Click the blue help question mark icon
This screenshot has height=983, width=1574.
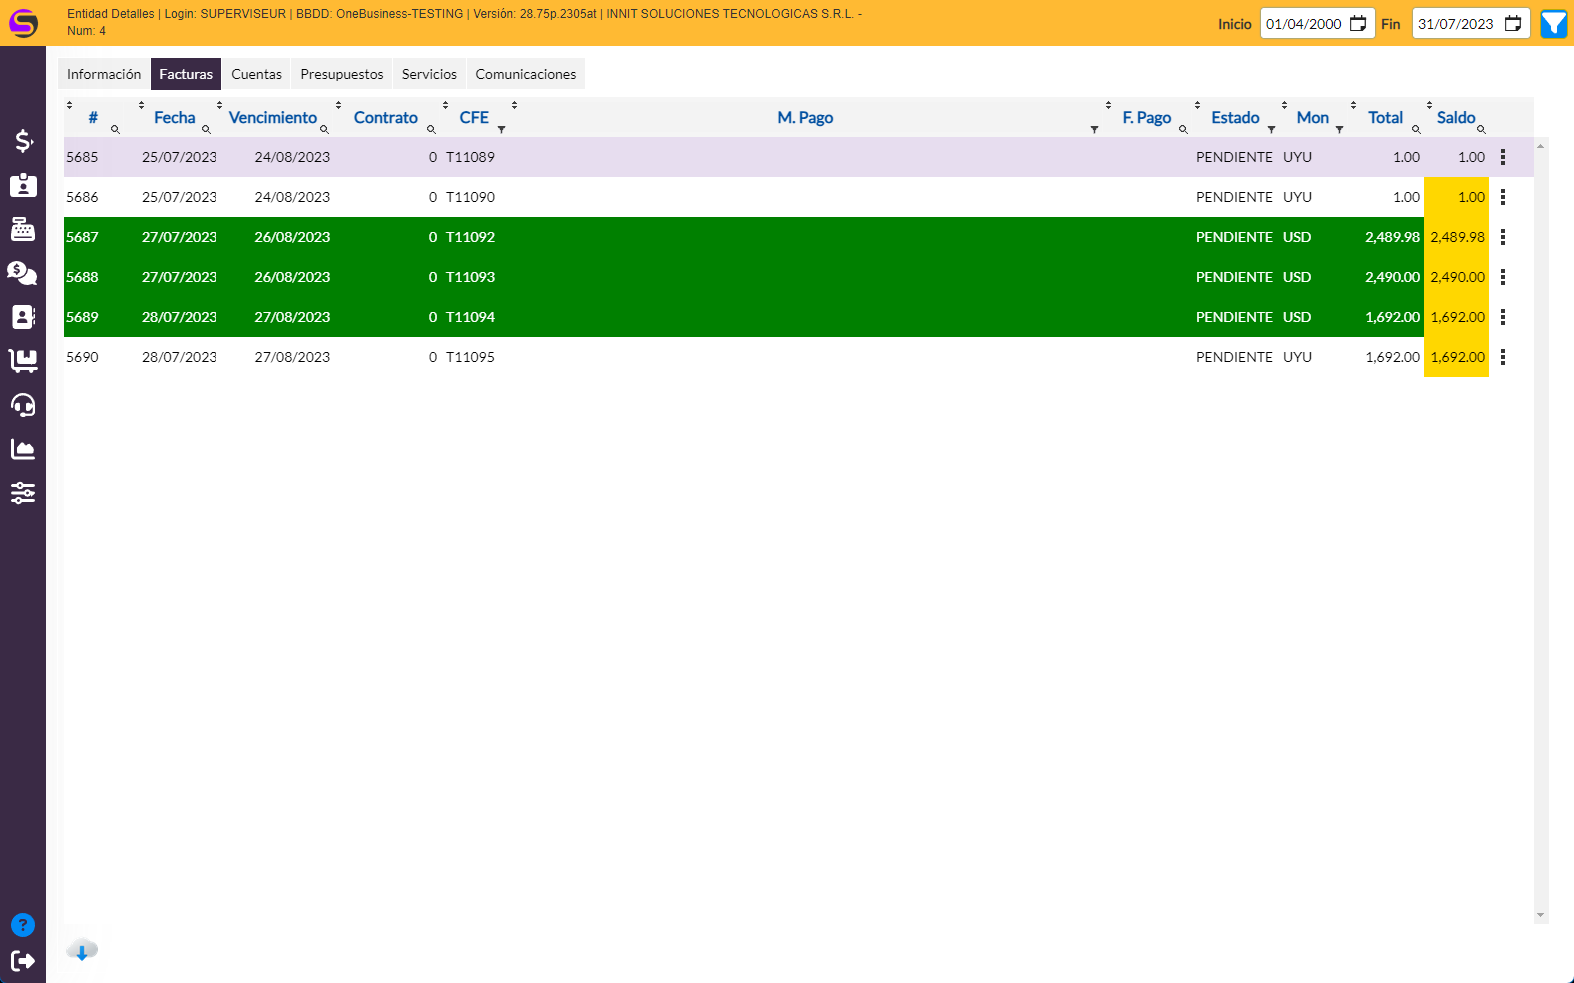[x=23, y=925]
